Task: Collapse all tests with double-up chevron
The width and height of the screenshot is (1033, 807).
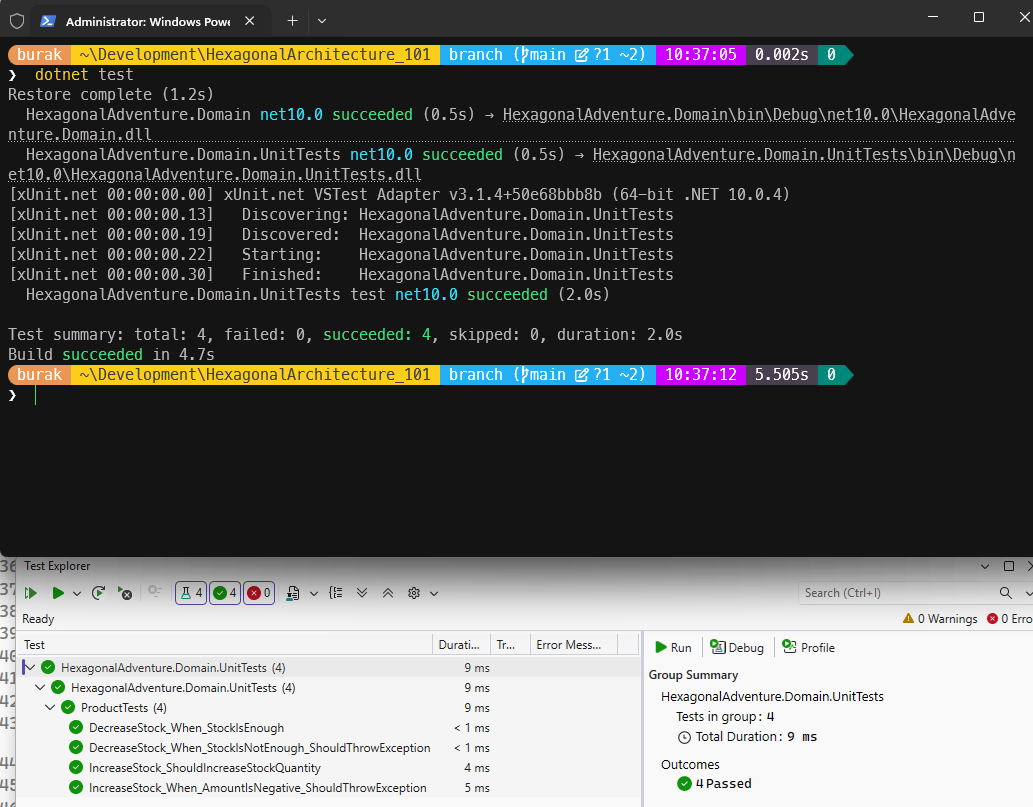Action: [x=387, y=593]
